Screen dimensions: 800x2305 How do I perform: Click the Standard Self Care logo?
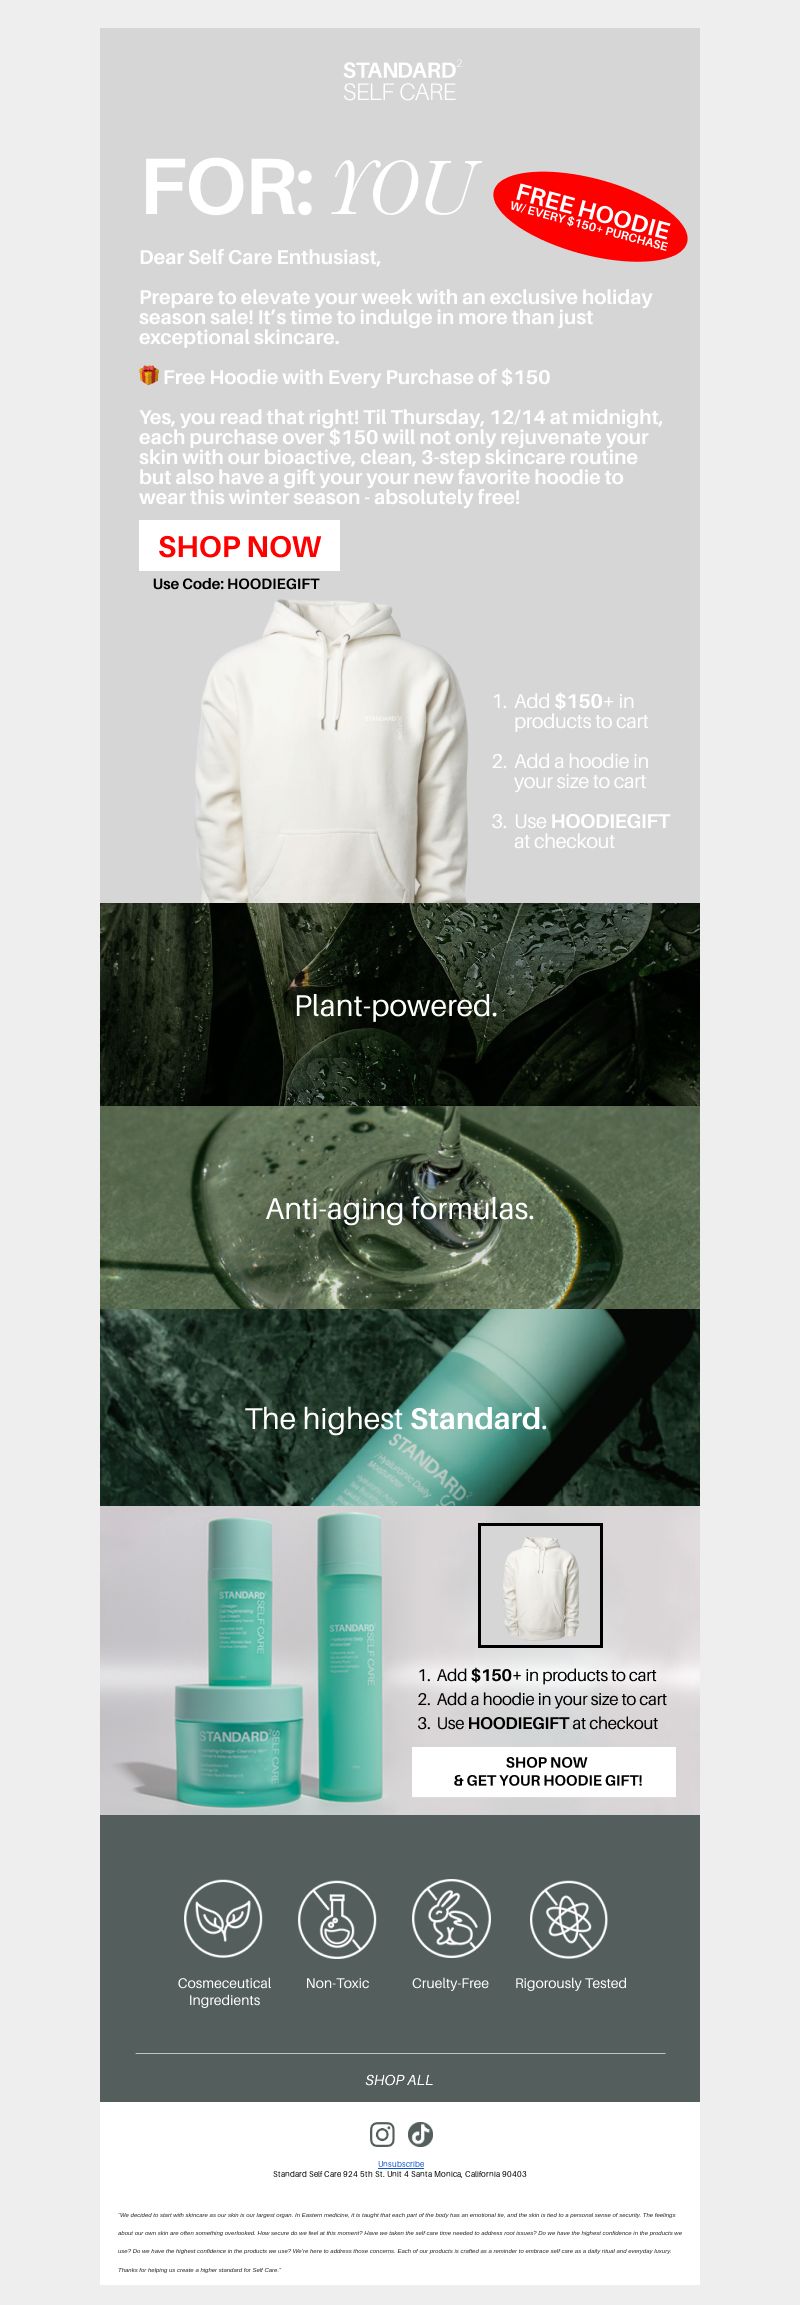[401, 81]
